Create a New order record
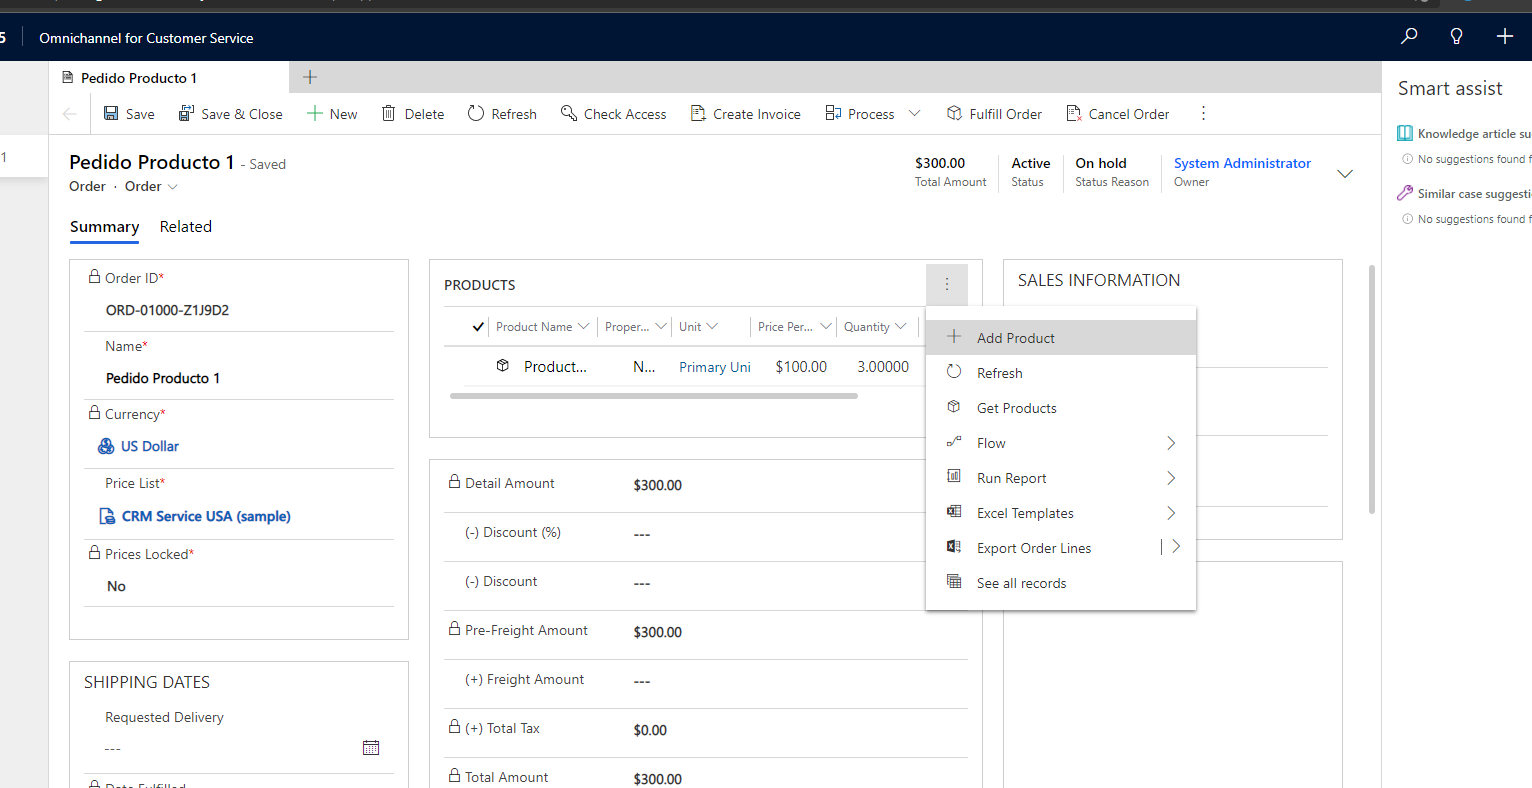Image resolution: width=1532 pixels, height=788 pixels. pos(332,114)
